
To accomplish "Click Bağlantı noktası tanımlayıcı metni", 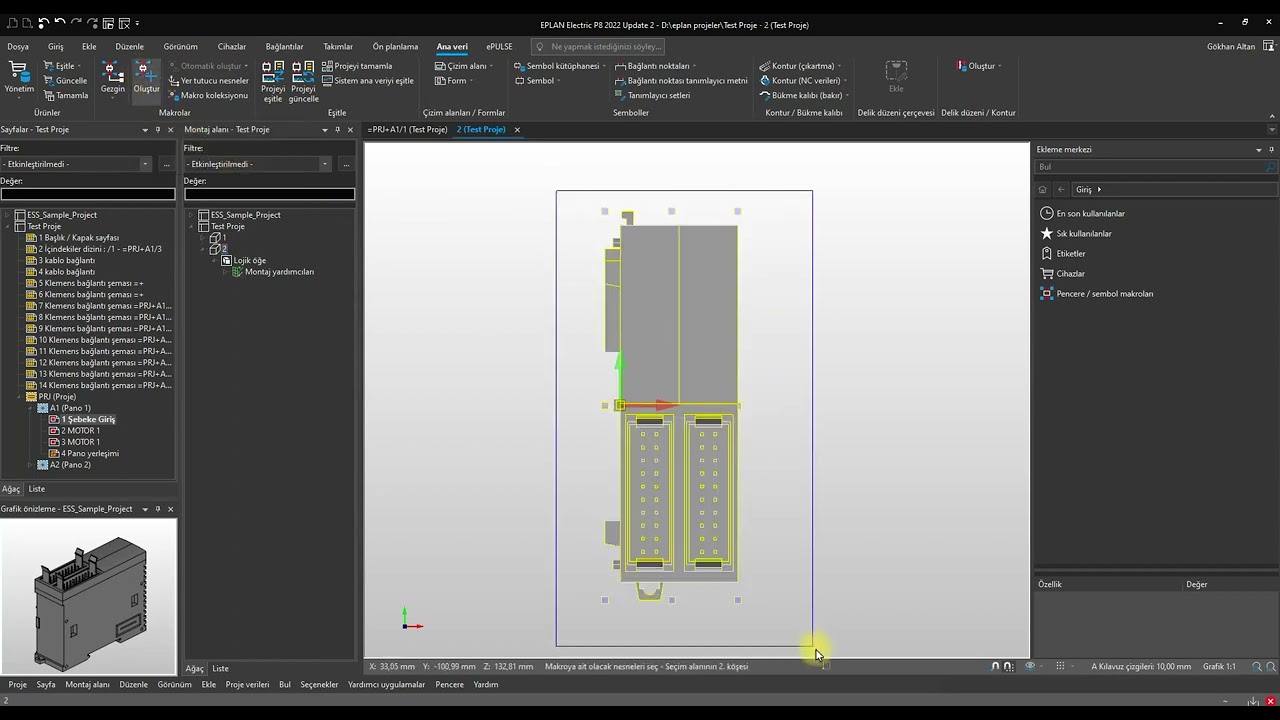I will tap(680, 81).
